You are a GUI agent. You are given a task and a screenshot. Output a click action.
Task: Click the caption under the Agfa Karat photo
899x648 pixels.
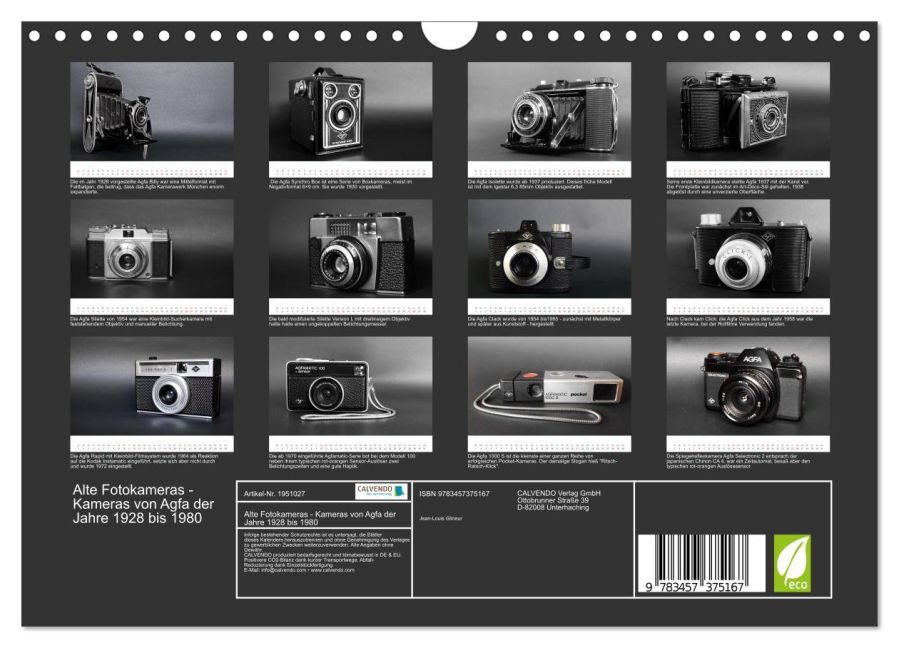pyautogui.click(x=738, y=187)
